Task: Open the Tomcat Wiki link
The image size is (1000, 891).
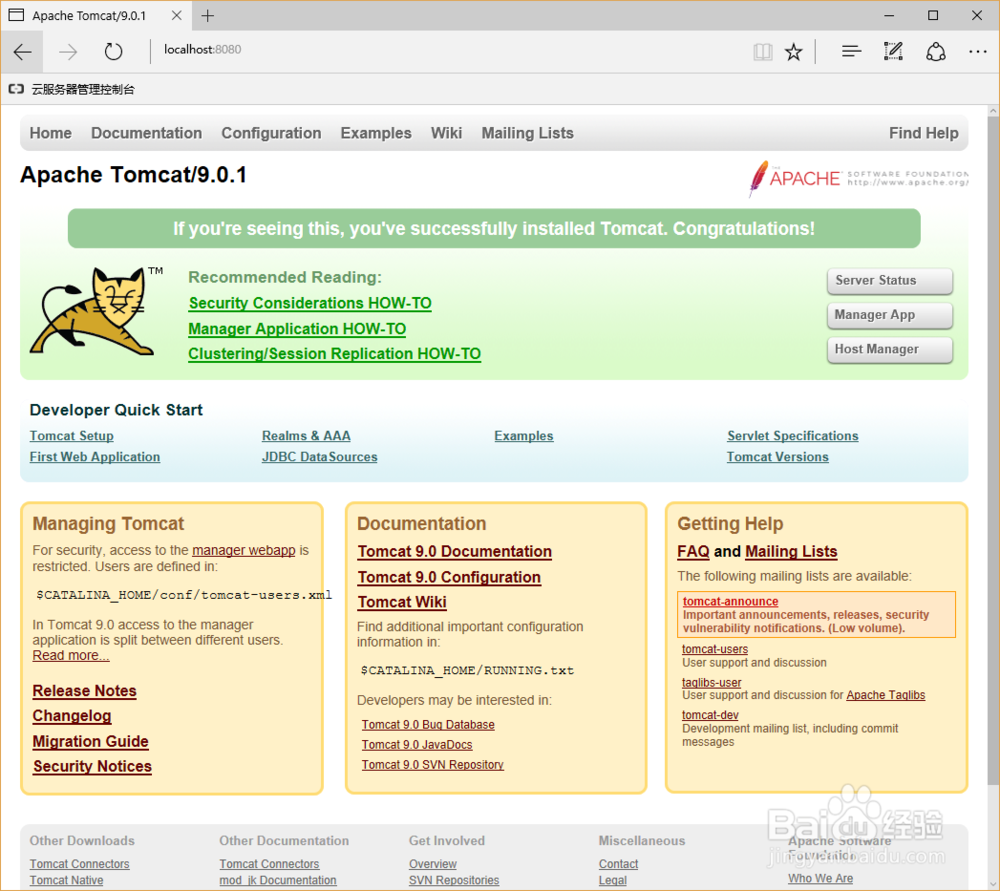Action: (402, 602)
